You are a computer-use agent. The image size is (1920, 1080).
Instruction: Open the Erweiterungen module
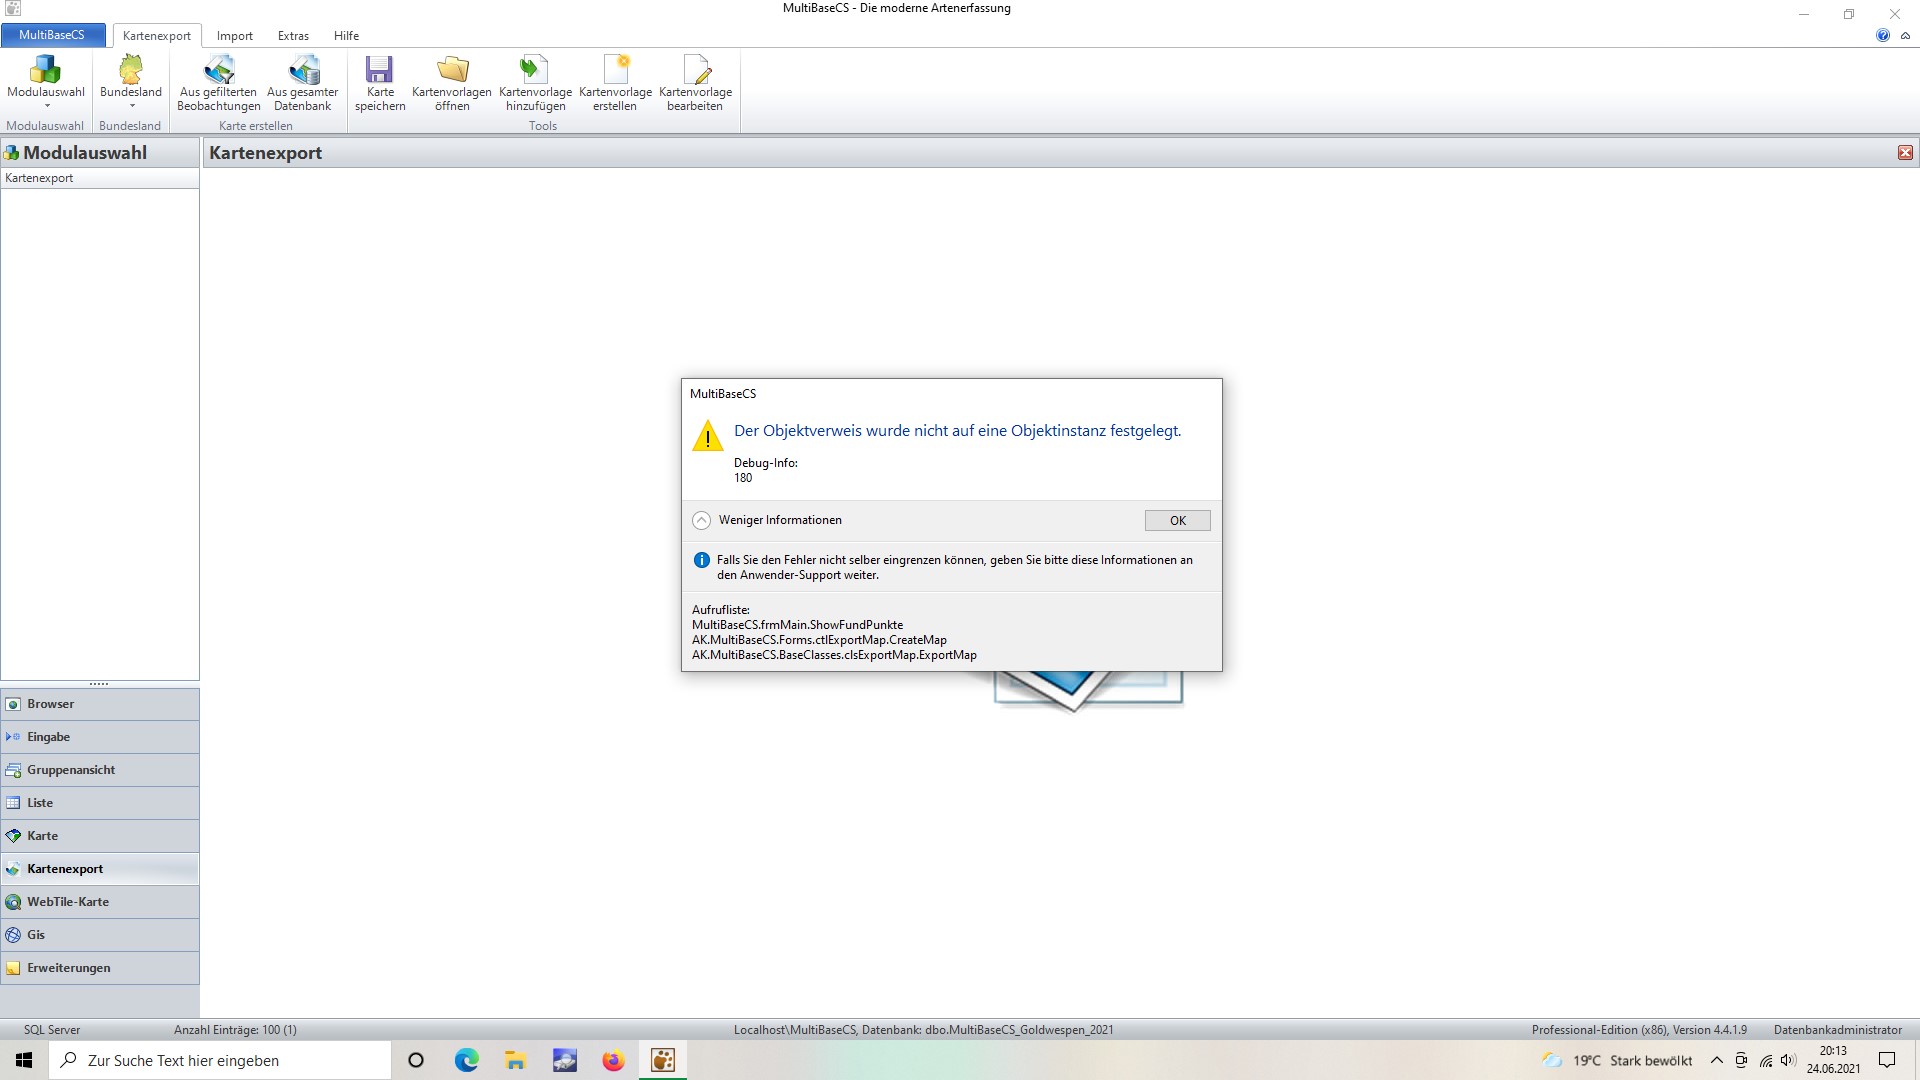[x=100, y=968]
